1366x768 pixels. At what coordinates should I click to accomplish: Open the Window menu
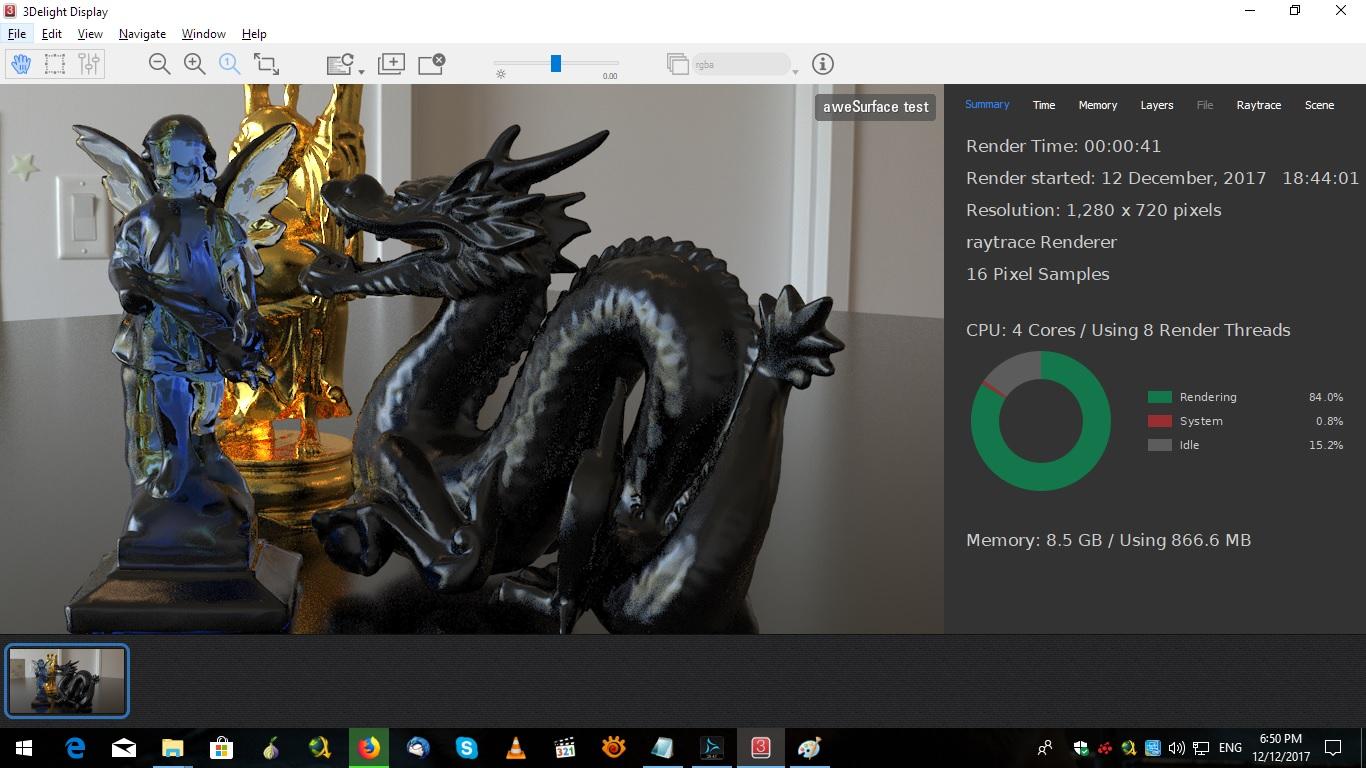coord(203,34)
